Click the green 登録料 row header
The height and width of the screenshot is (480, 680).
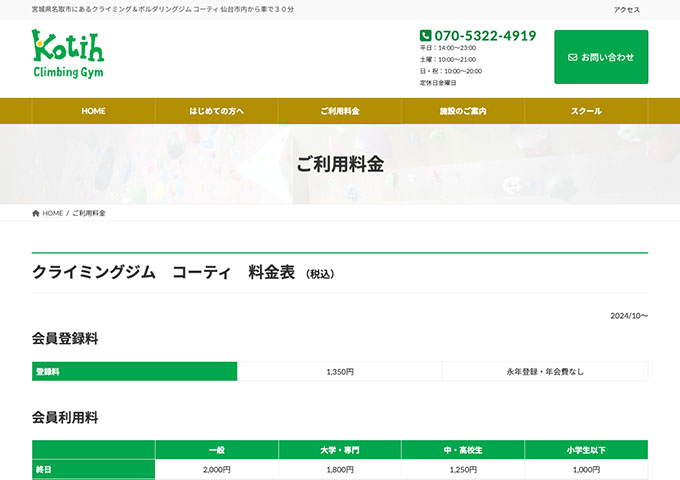134,372
